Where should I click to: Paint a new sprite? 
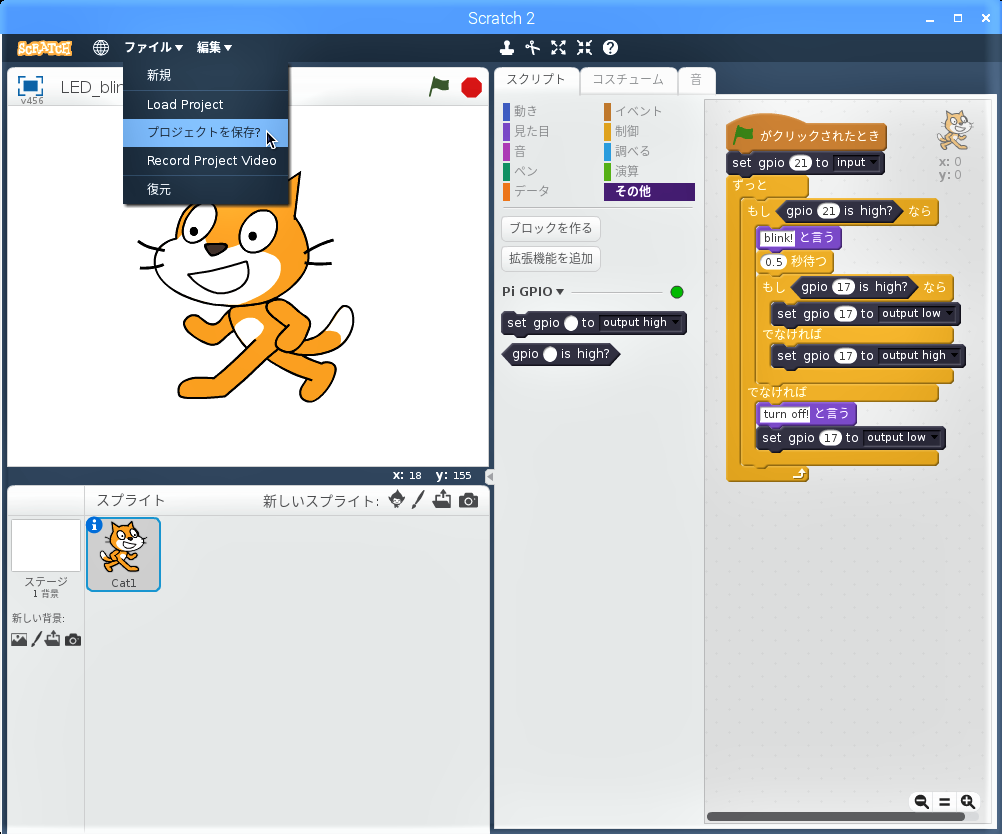[418, 500]
